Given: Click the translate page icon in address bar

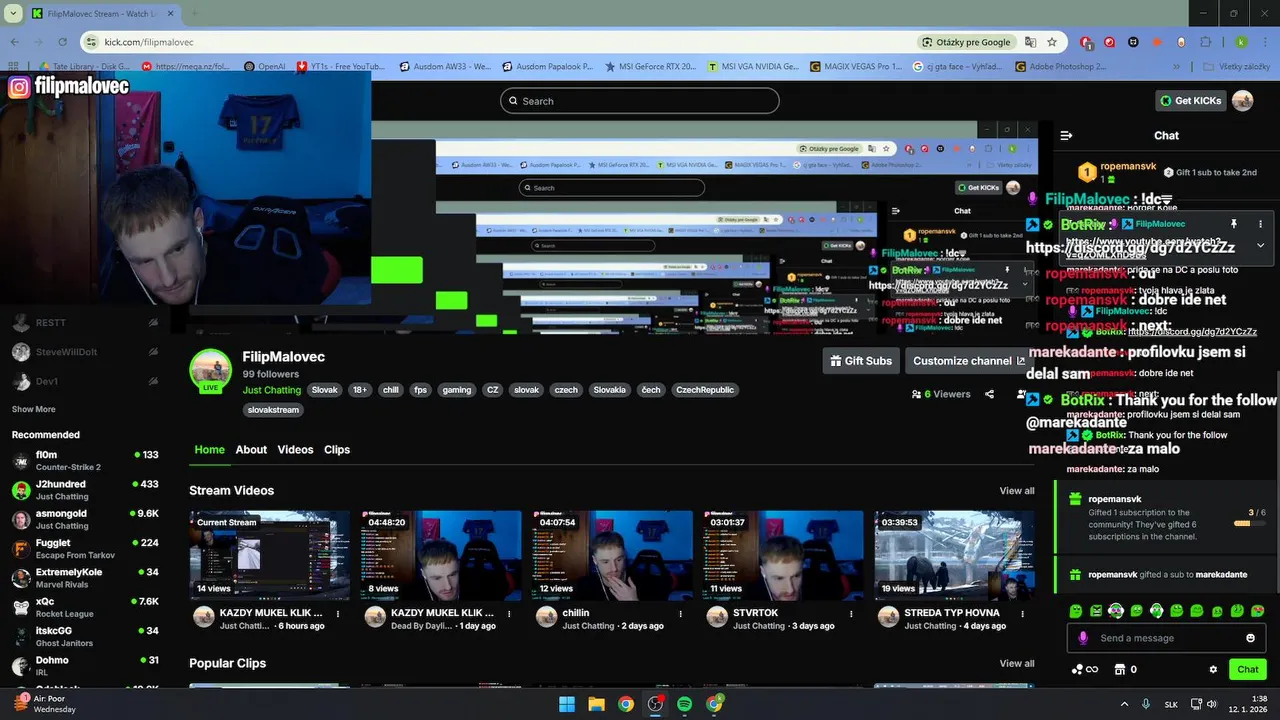Looking at the screenshot, I should click(1030, 42).
